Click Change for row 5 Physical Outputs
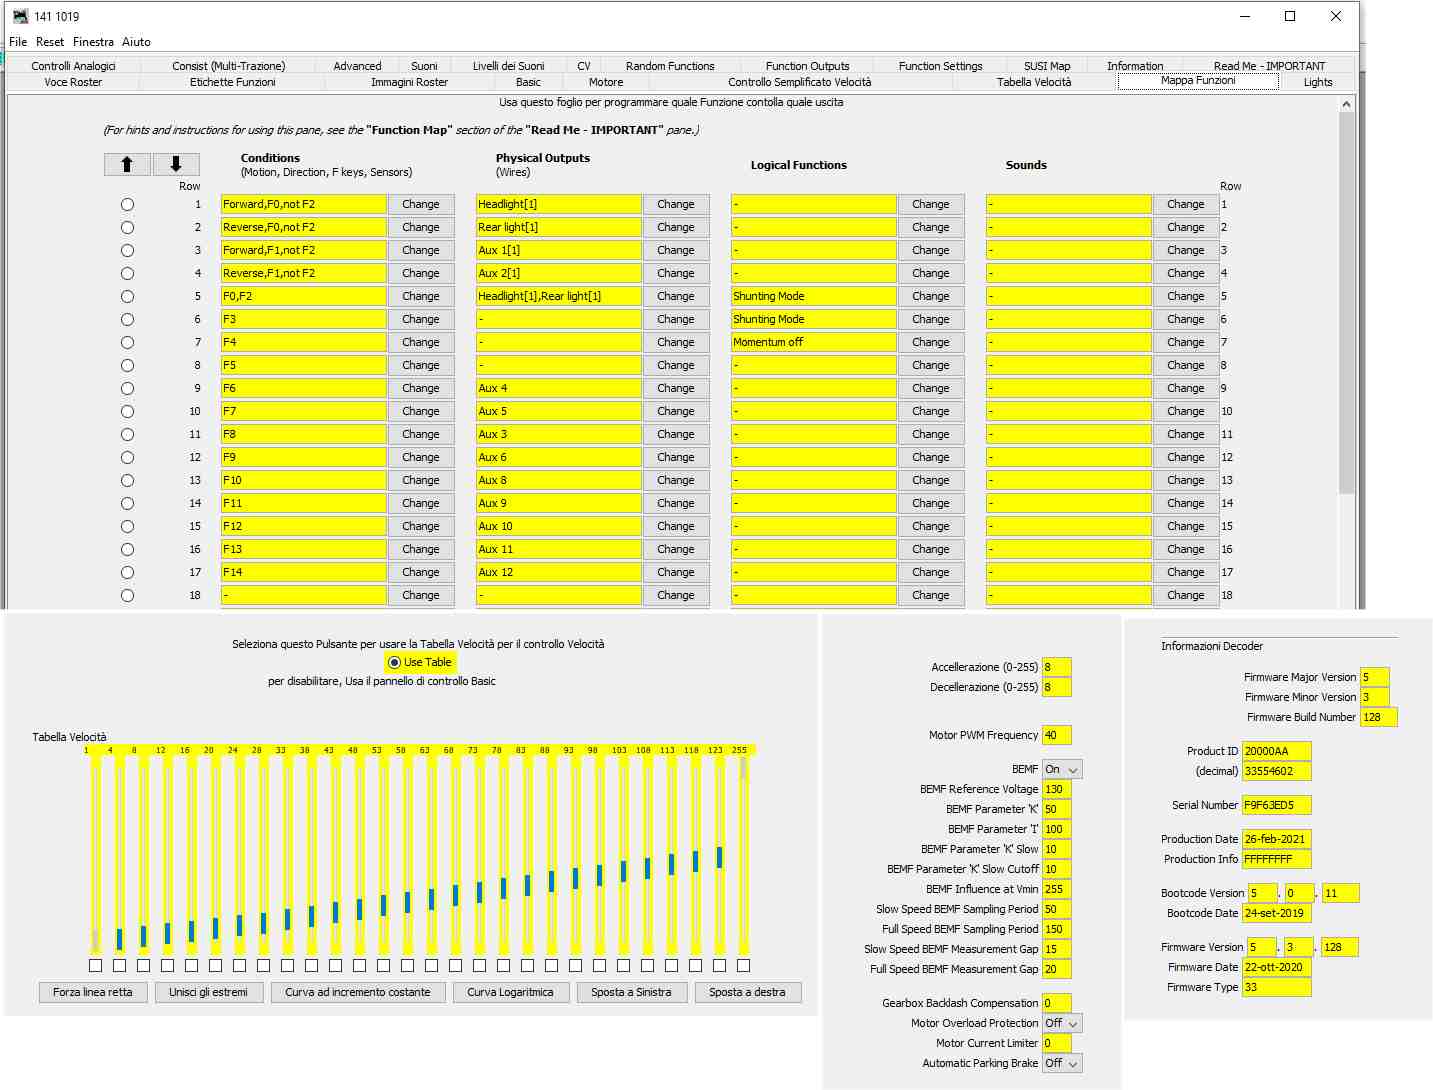Viewport: 1433px width, 1090px height. (x=676, y=296)
